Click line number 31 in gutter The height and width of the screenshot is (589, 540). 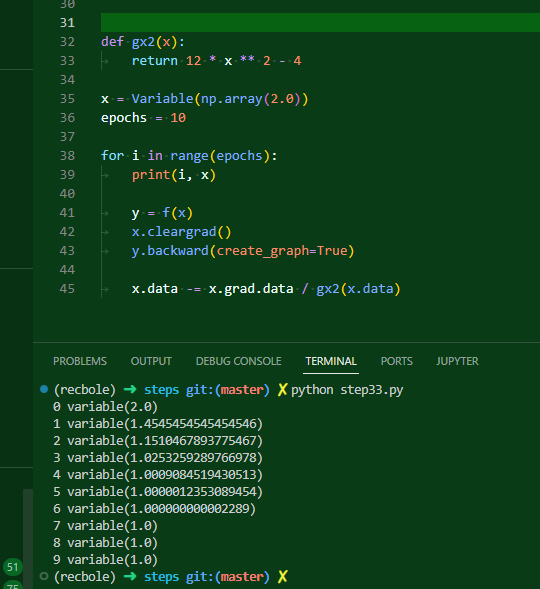(x=68, y=23)
